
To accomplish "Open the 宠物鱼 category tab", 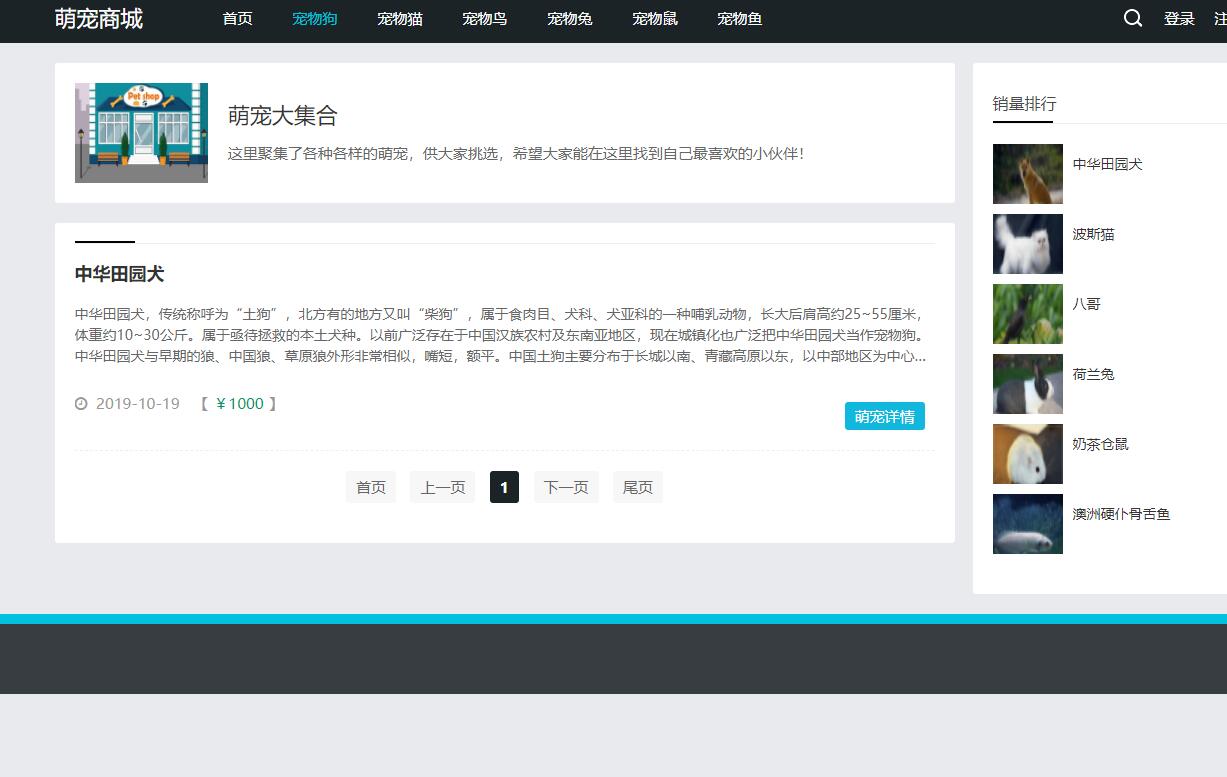I will click(740, 18).
